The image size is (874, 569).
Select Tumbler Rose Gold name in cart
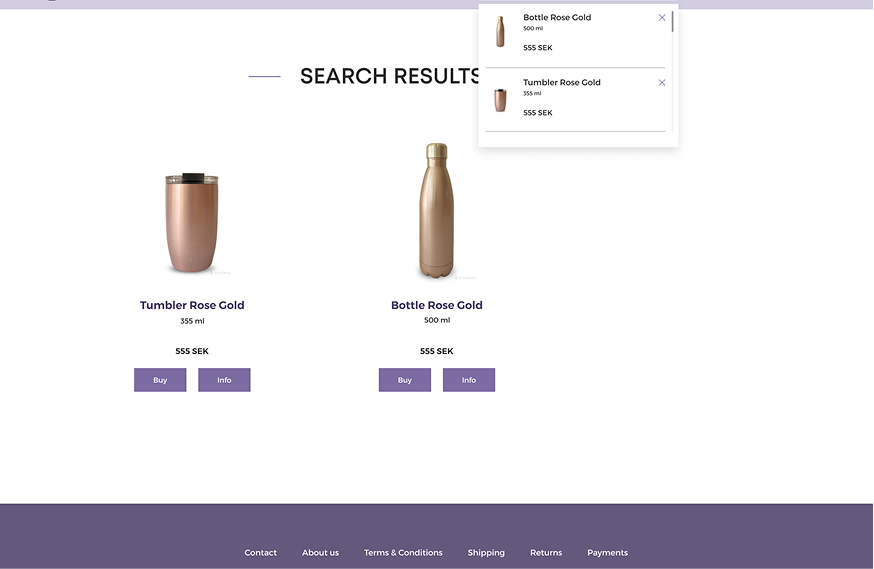[x=561, y=82]
